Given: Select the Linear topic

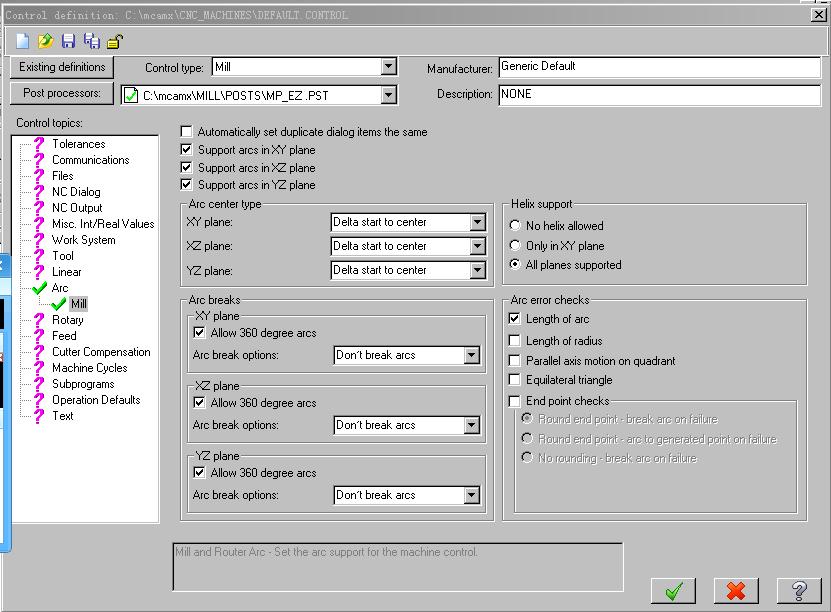Looking at the screenshot, I should point(66,272).
